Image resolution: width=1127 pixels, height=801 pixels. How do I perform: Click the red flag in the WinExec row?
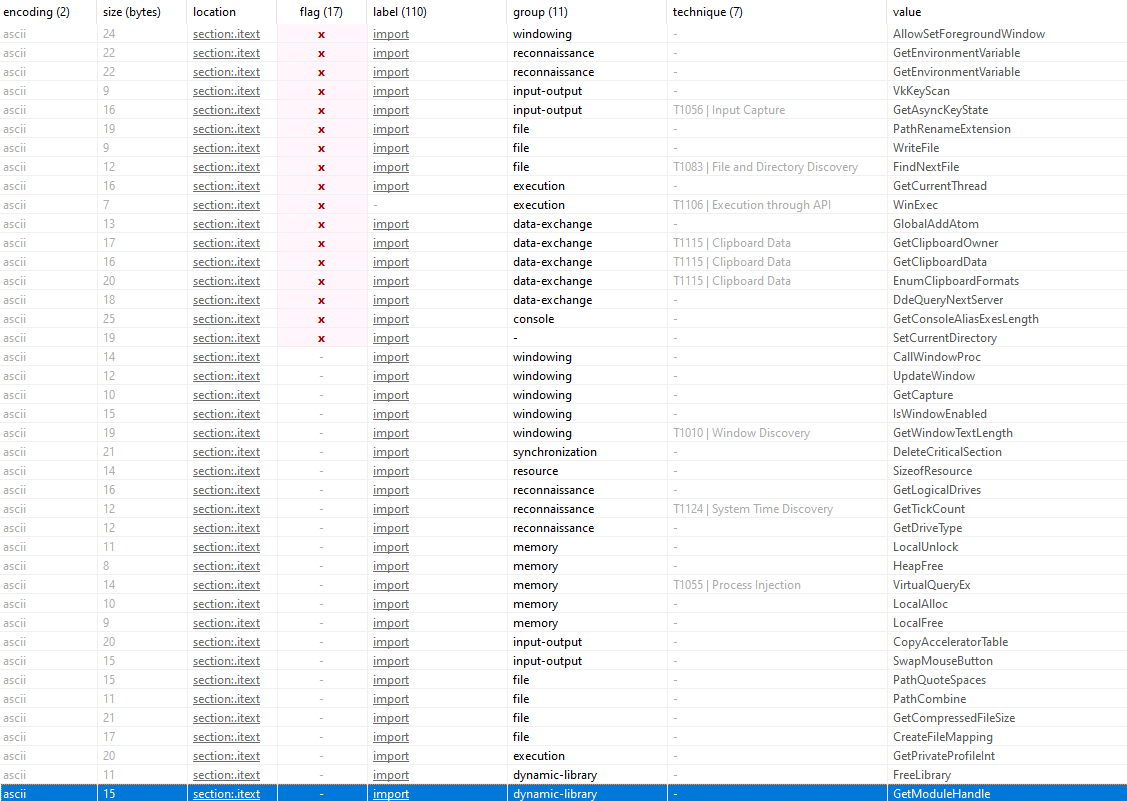pyautogui.click(x=321, y=206)
